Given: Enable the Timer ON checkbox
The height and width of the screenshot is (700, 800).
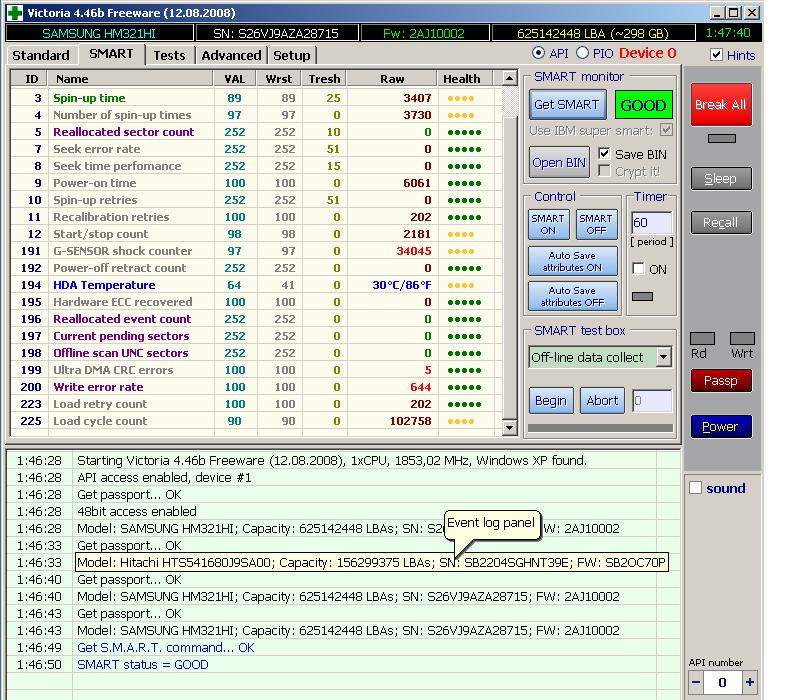Looking at the screenshot, I should tap(639, 269).
